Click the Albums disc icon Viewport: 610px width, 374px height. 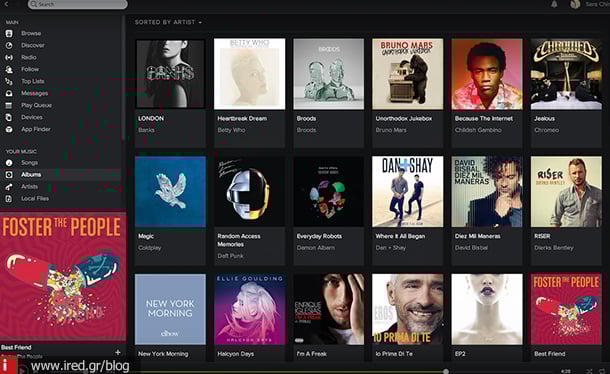[9, 175]
